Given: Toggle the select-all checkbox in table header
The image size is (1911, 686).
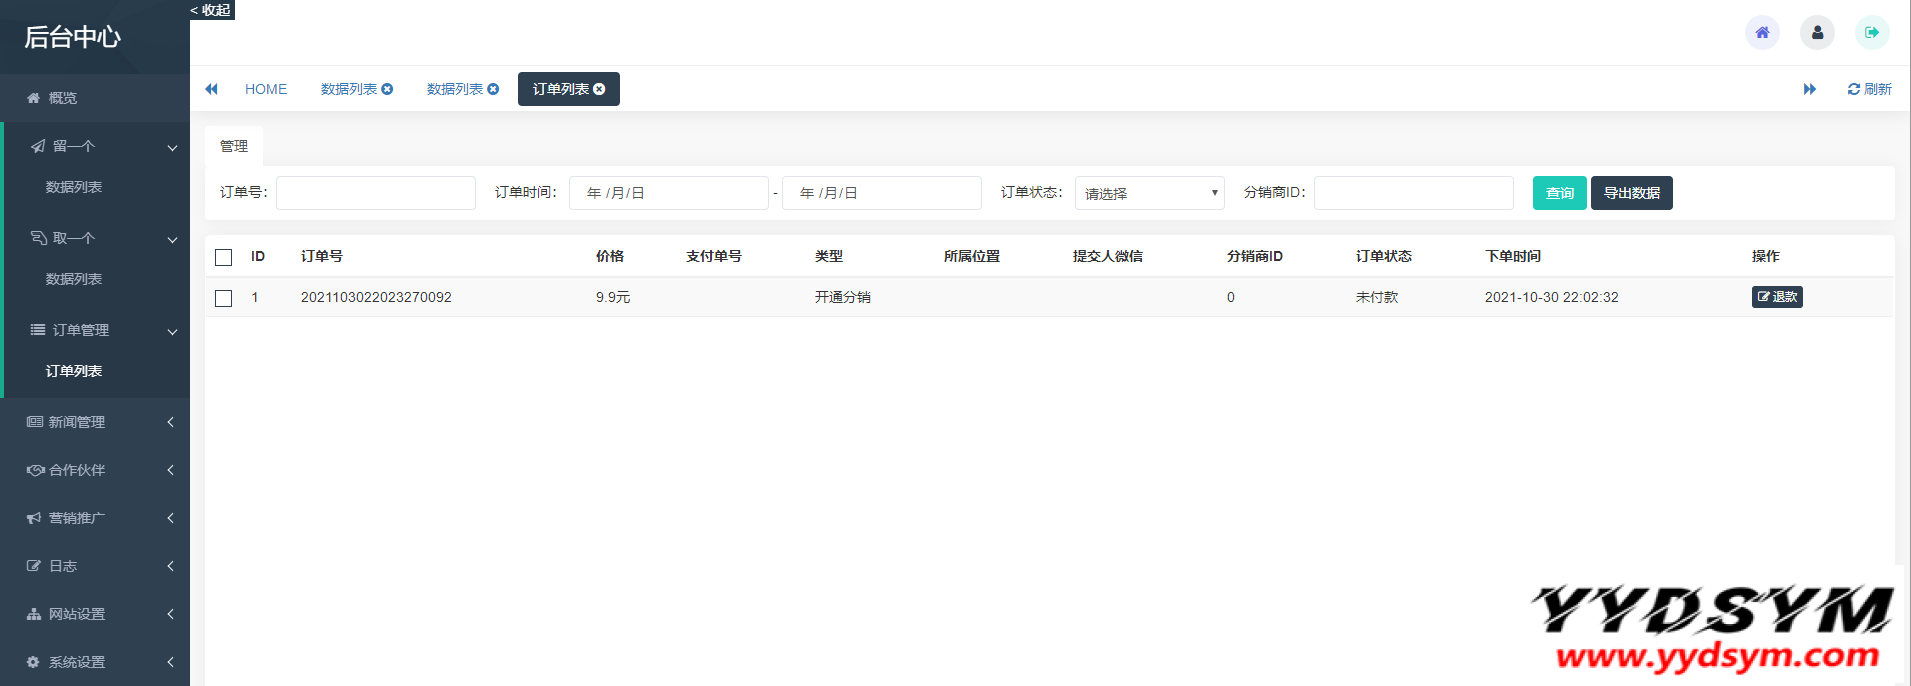Looking at the screenshot, I should coord(224,257).
